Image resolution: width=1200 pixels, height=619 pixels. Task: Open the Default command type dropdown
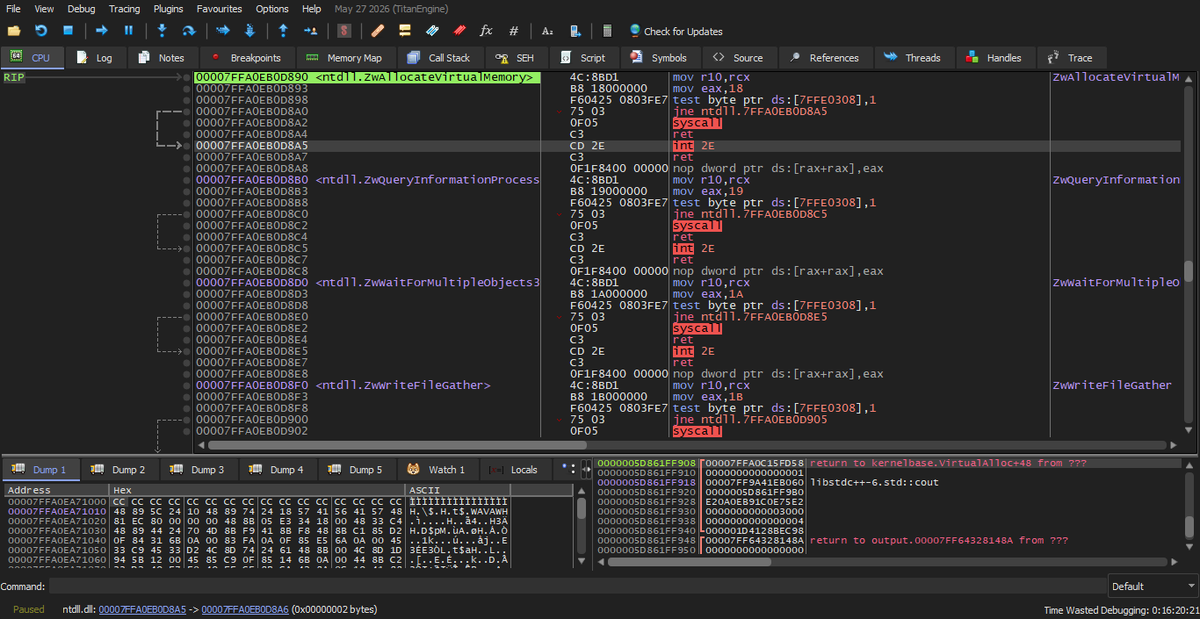point(1151,587)
